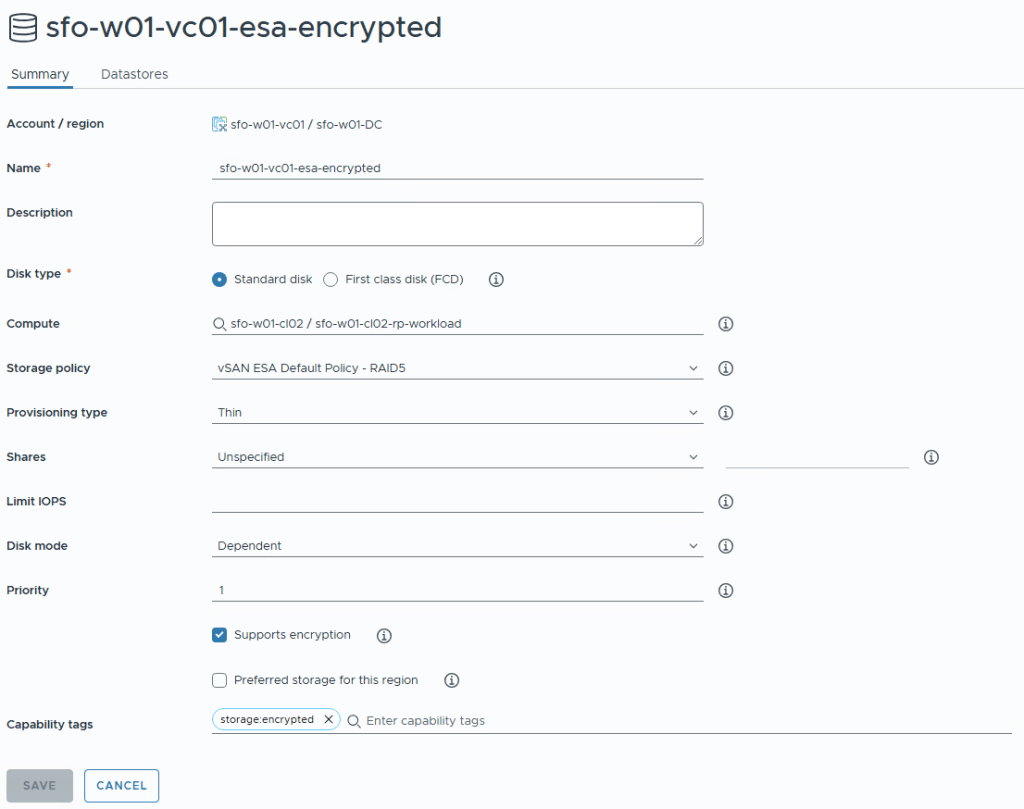Expand the Provisioning type dropdown
This screenshot has height=809, width=1024.
tap(457, 413)
